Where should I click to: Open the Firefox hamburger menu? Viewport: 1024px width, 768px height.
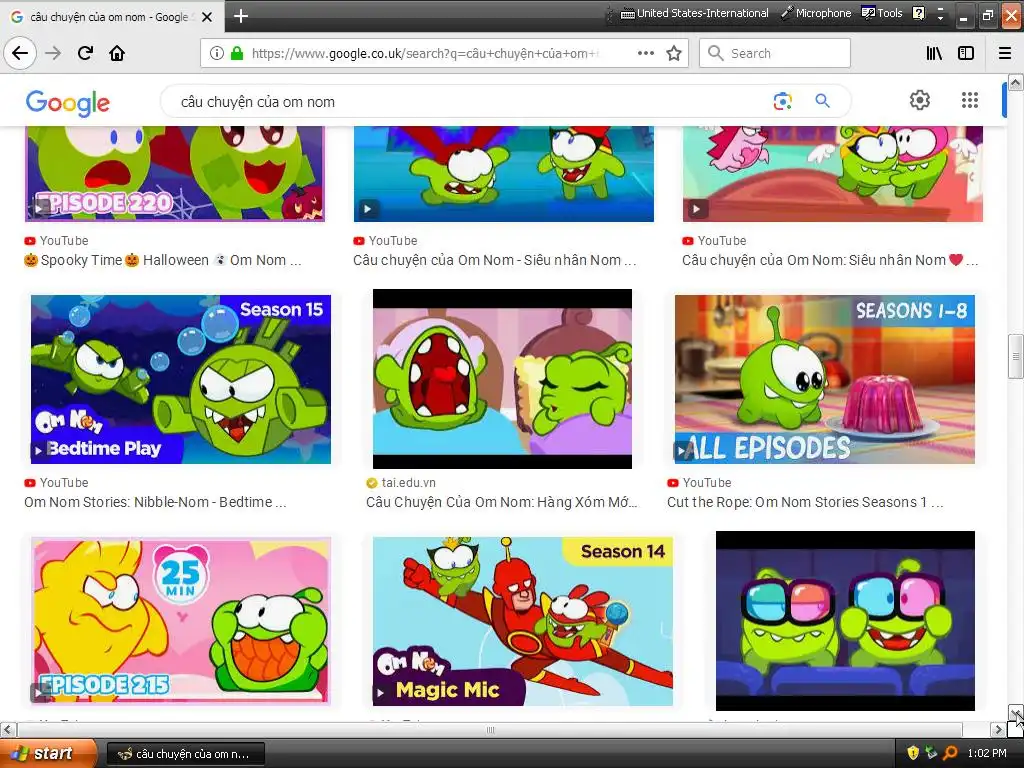pyautogui.click(x=1005, y=53)
